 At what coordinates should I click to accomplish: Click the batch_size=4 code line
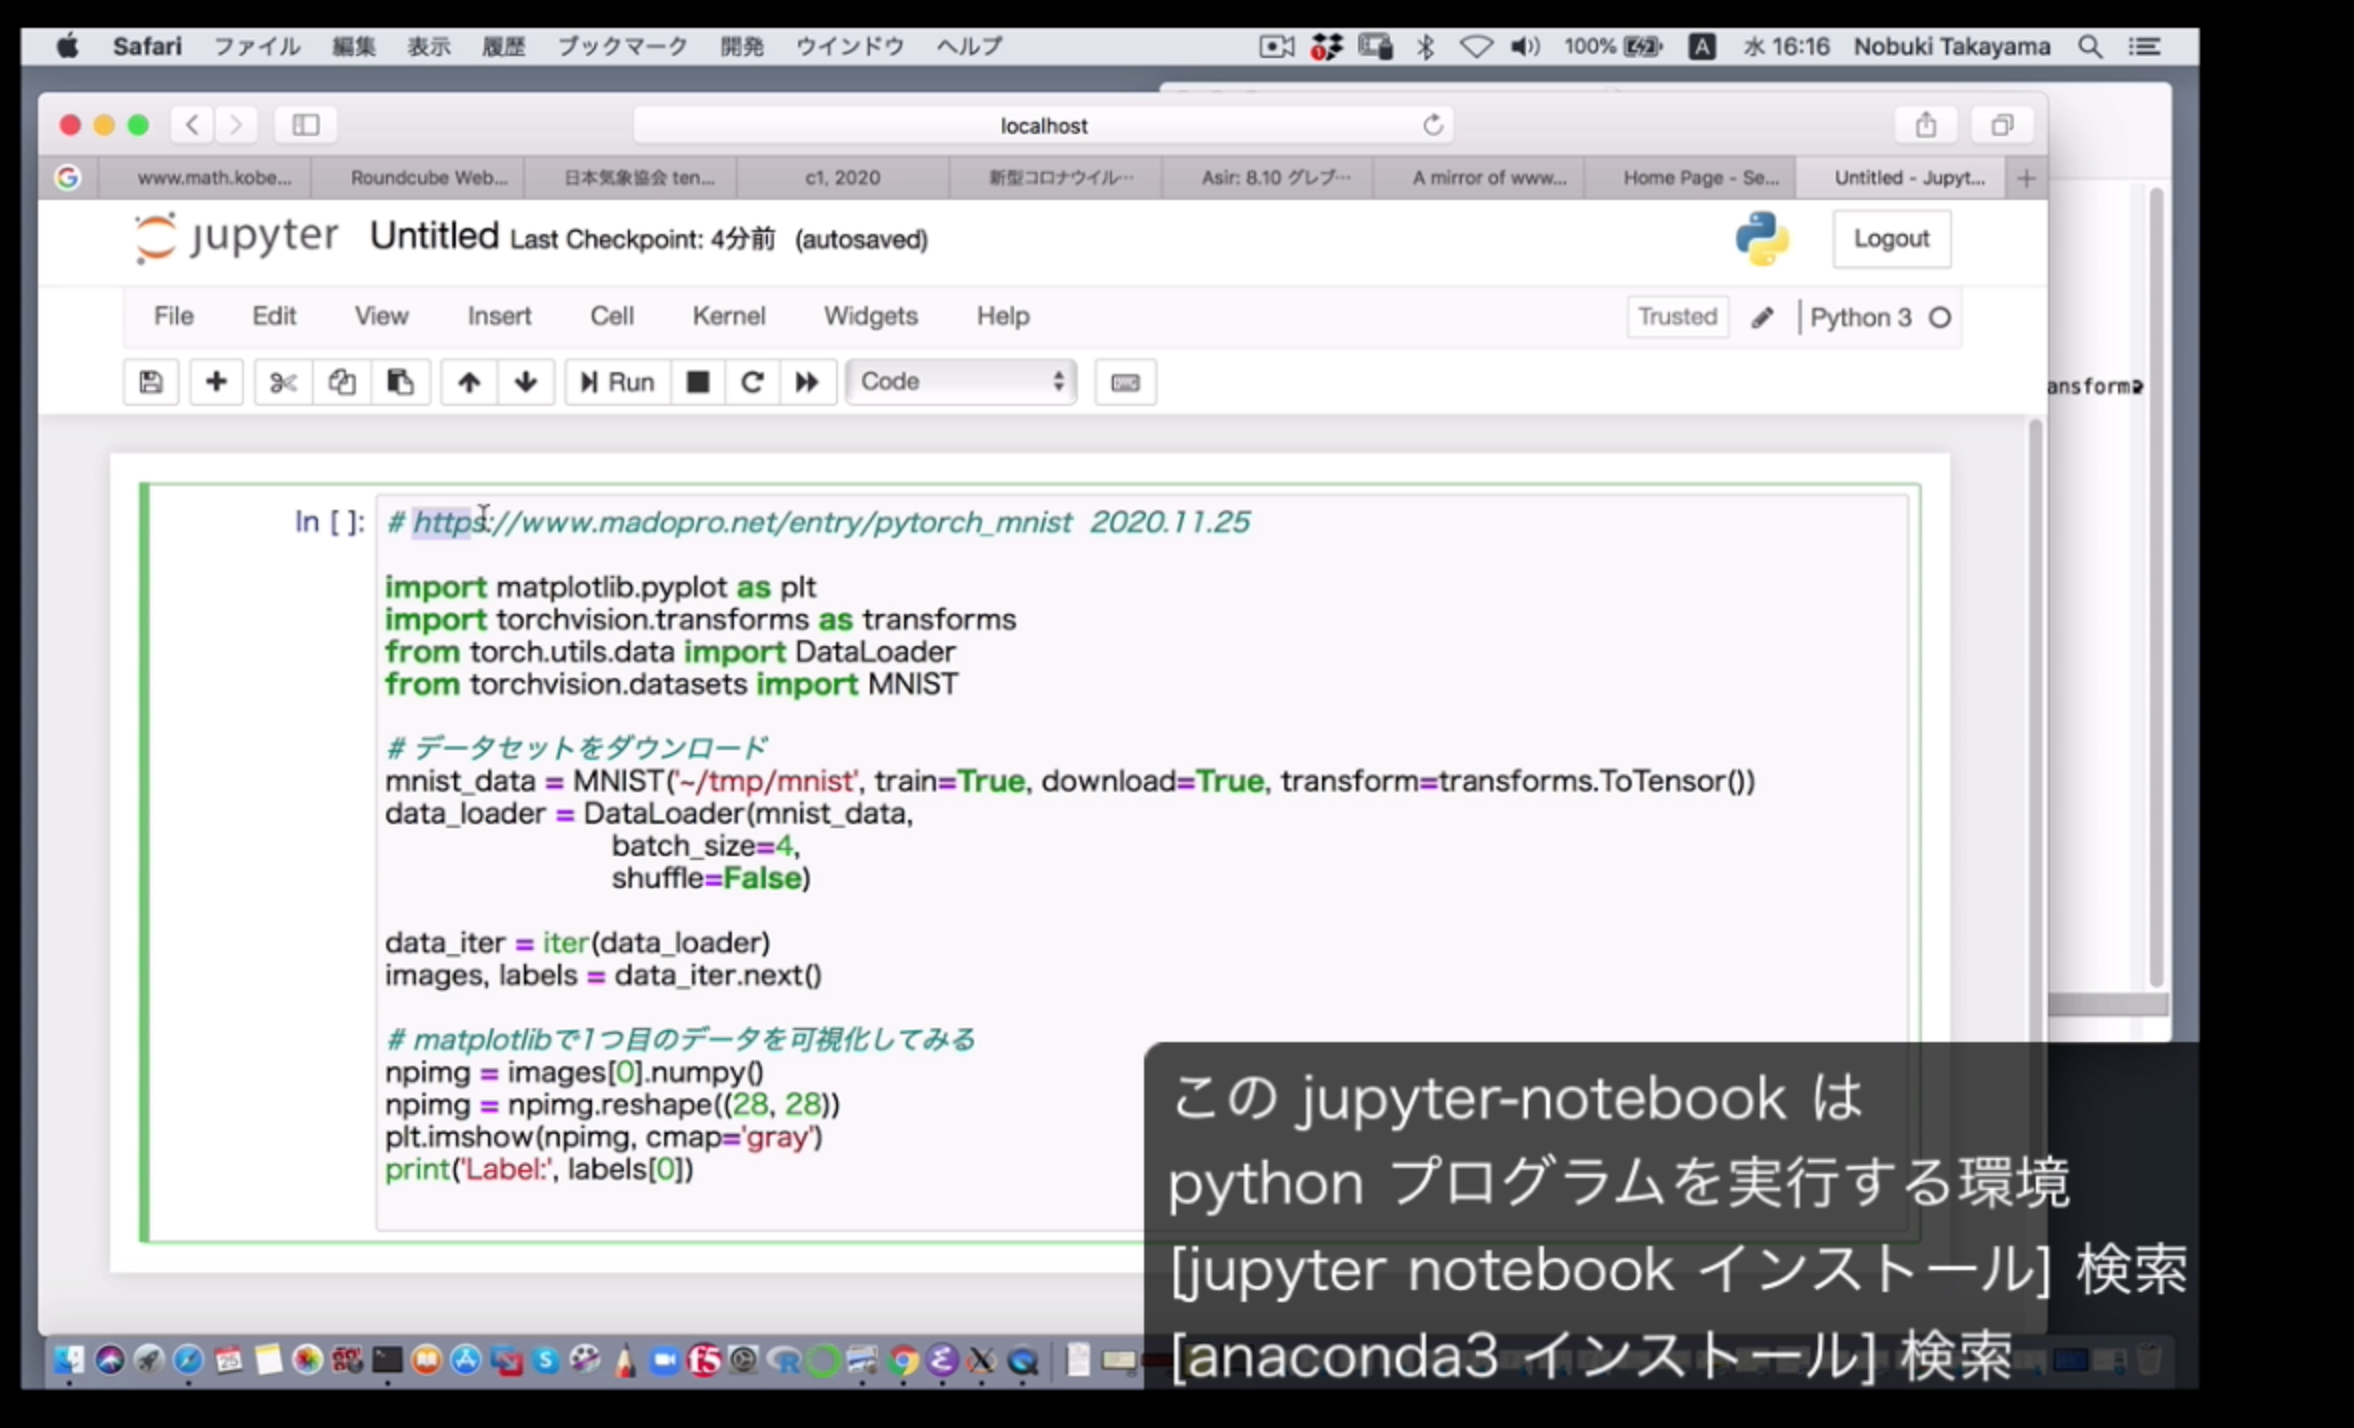[706, 846]
